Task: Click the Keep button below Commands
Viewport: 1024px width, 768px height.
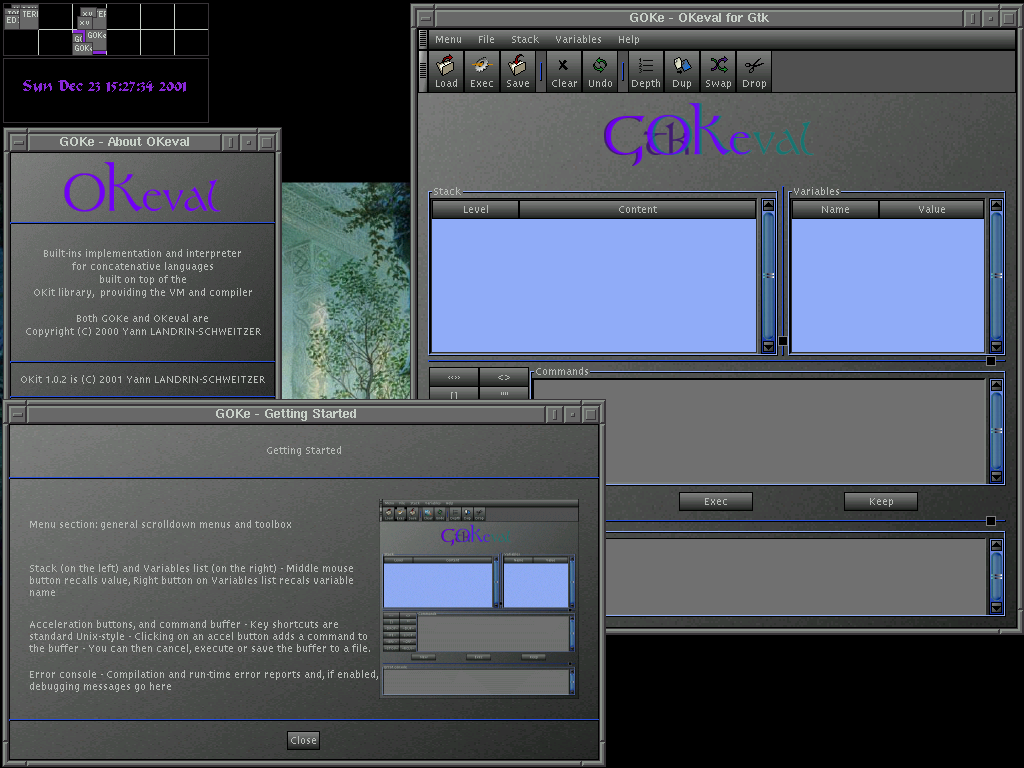Action: [881, 502]
